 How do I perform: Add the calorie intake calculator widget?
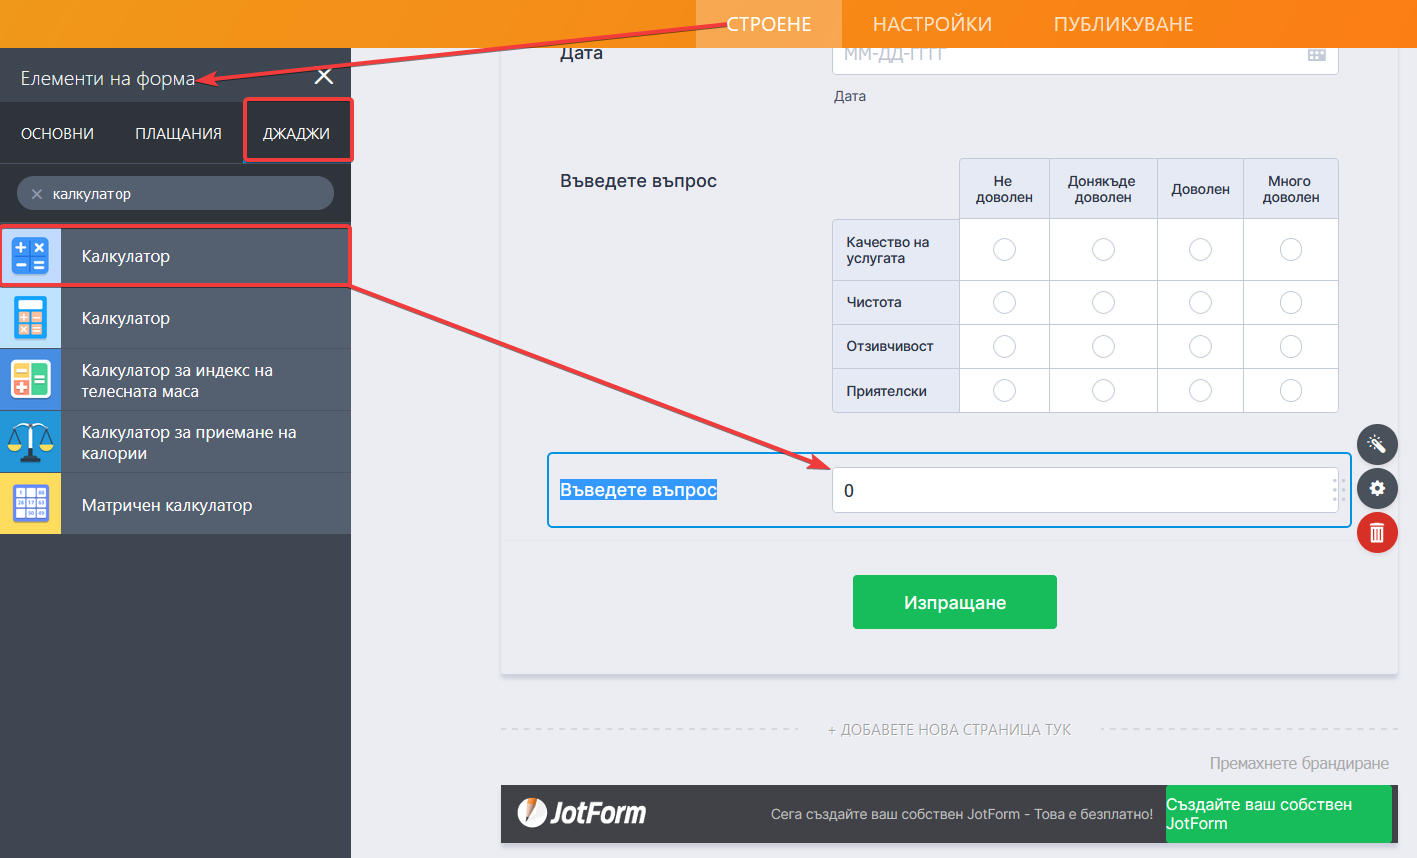pyautogui.click(x=176, y=442)
